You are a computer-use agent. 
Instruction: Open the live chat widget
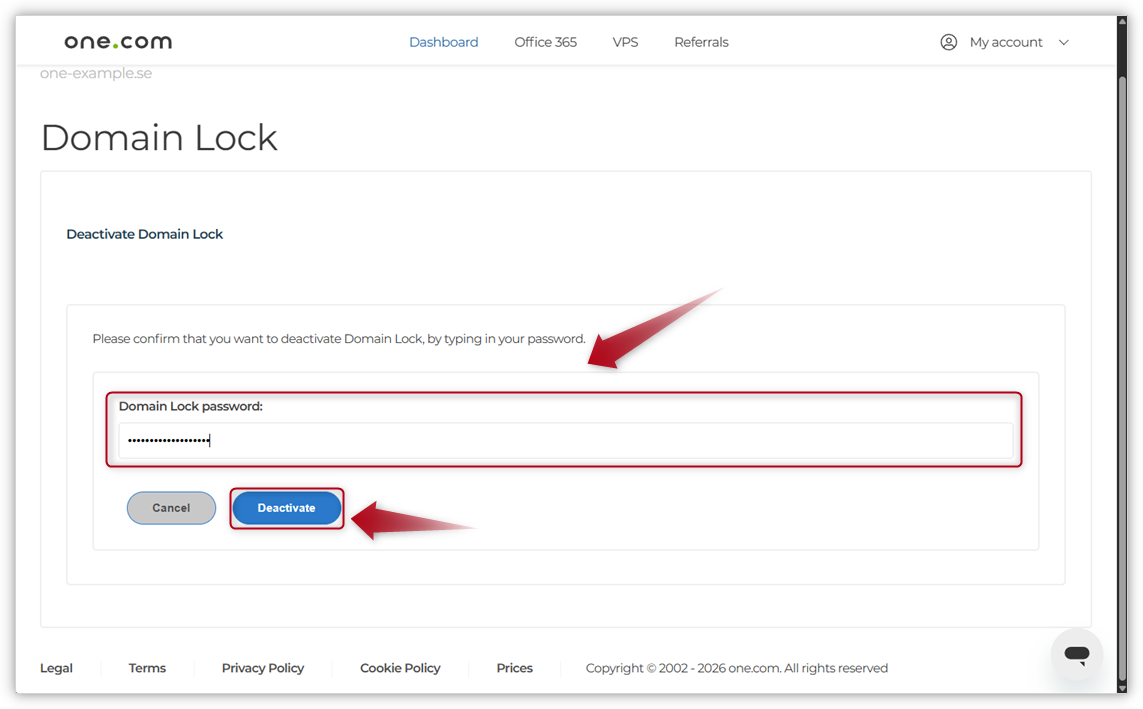1077,655
